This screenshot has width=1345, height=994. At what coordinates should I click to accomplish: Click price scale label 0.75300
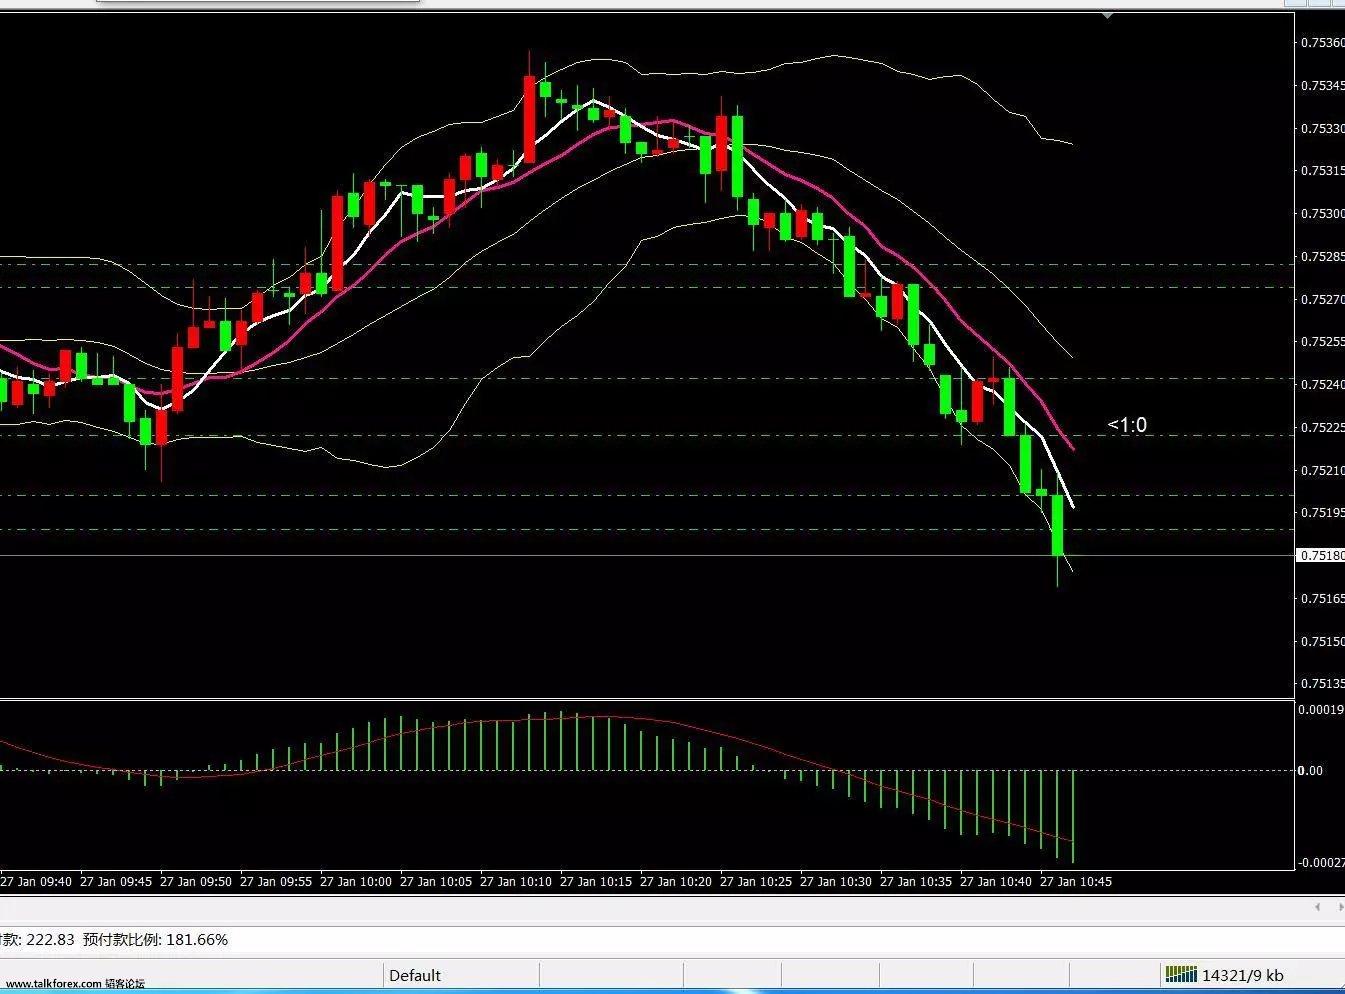click(x=1322, y=214)
